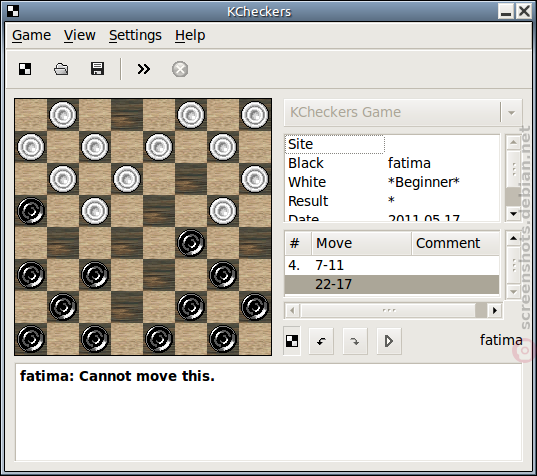Expand the KCheckers Game dropdown
Image resolution: width=537 pixels, height=476 pixels.
[x=511, y=112]
